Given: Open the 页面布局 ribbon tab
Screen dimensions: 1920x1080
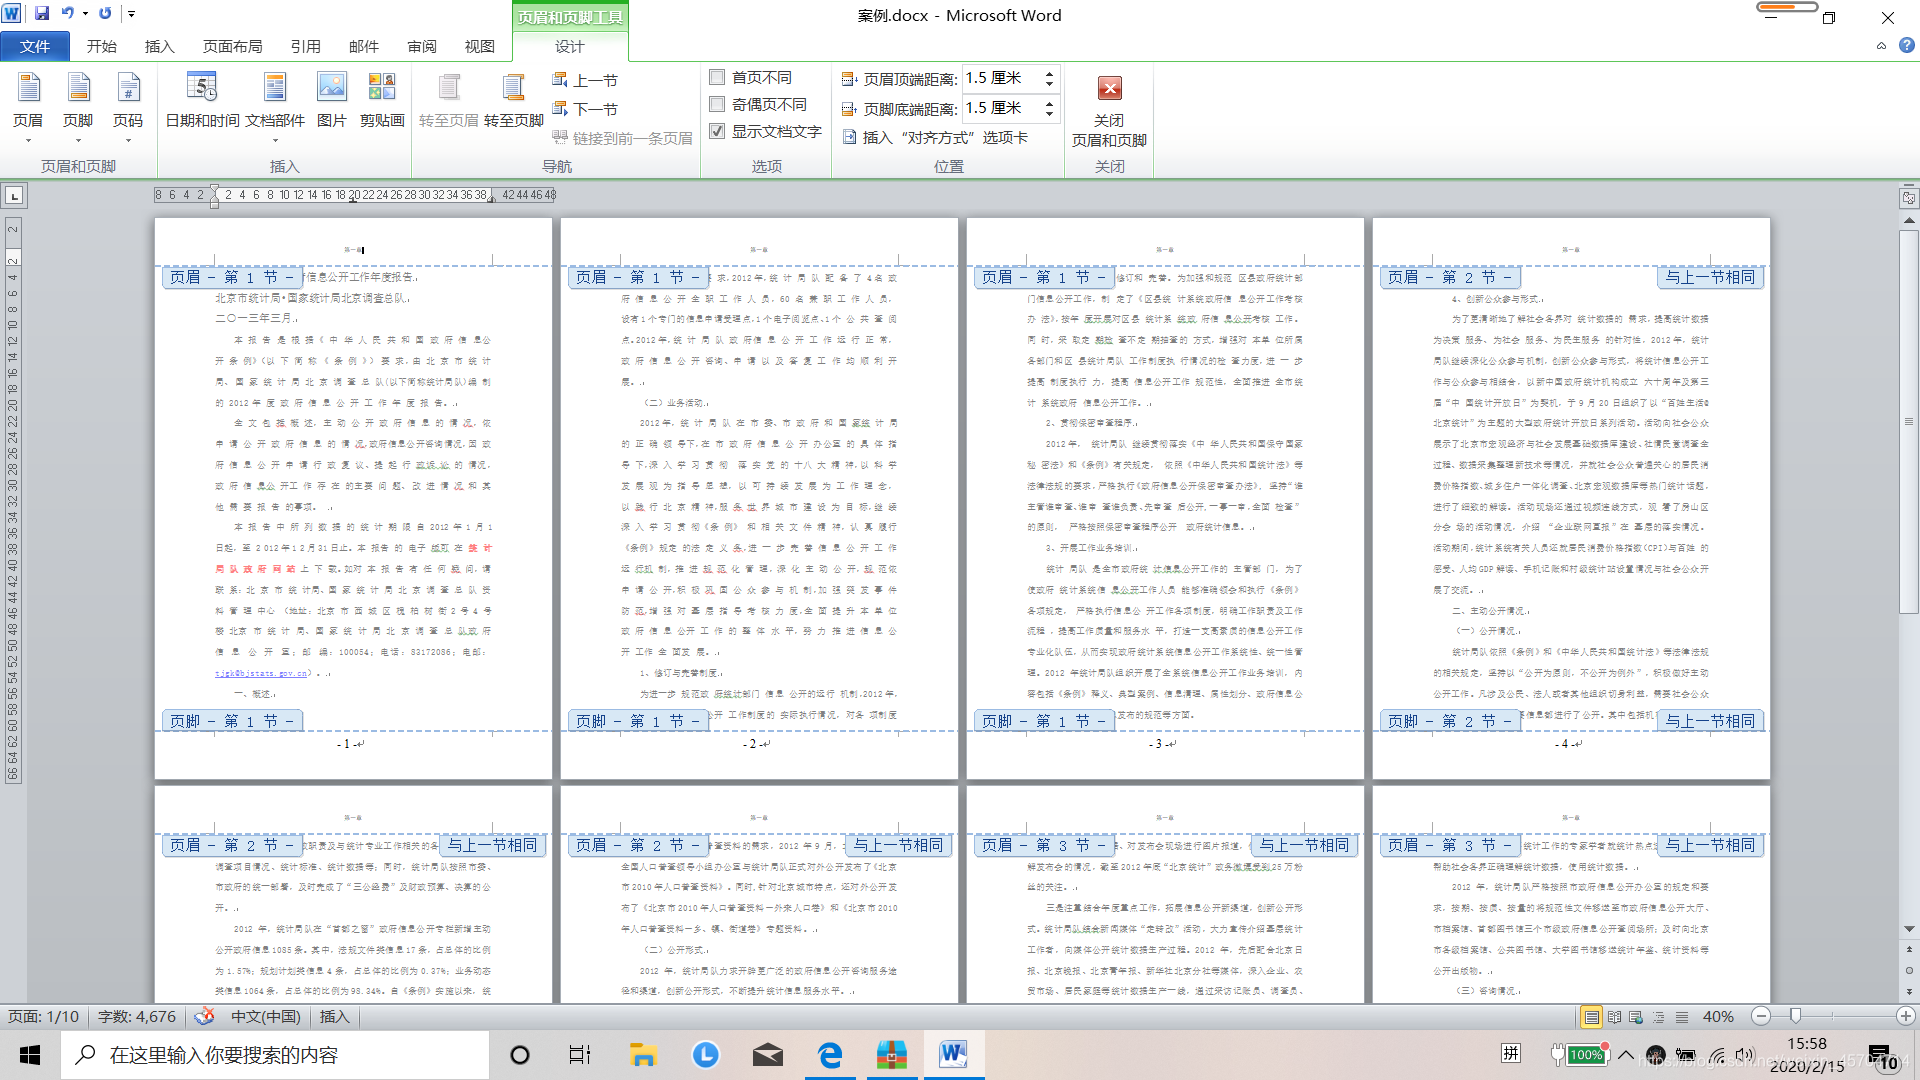Looking at the screenshot, I should (232, 46).
